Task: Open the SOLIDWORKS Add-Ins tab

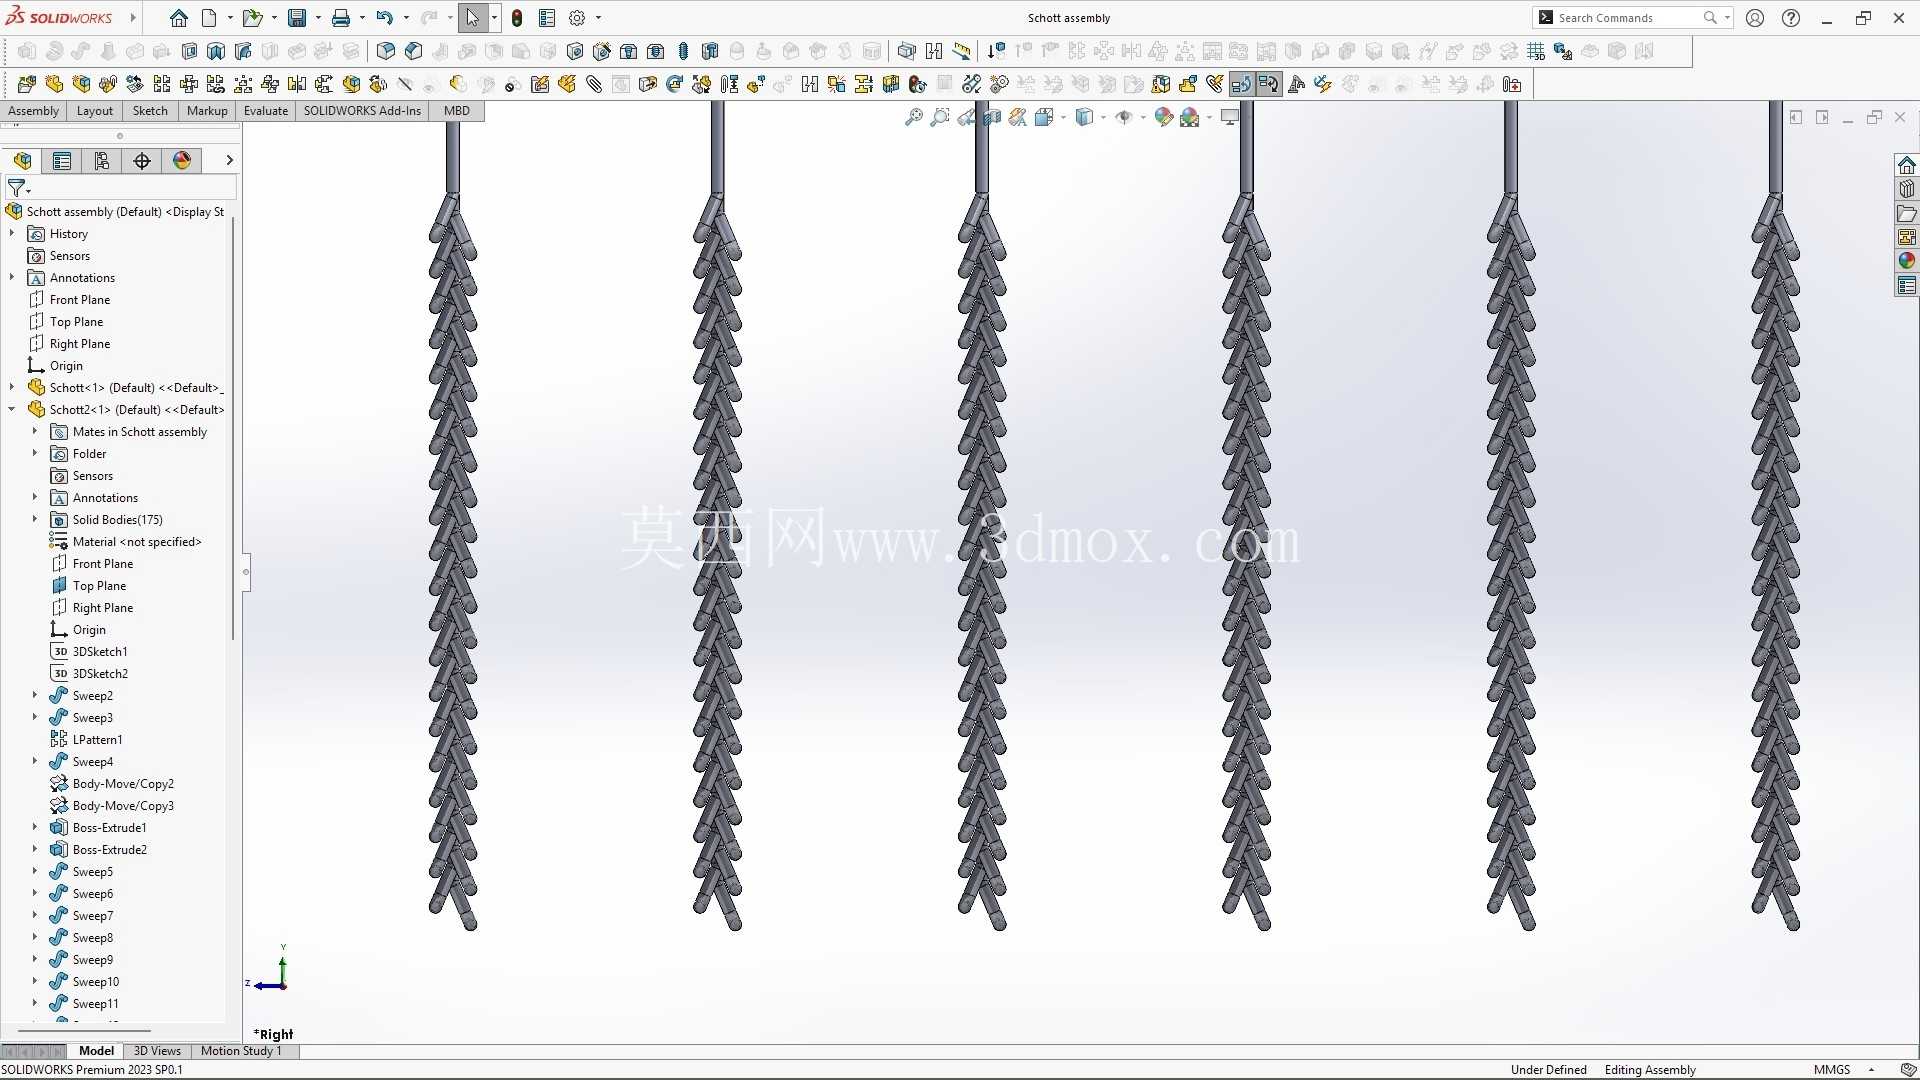Action: pyautogui.click(x=362, y=111)
